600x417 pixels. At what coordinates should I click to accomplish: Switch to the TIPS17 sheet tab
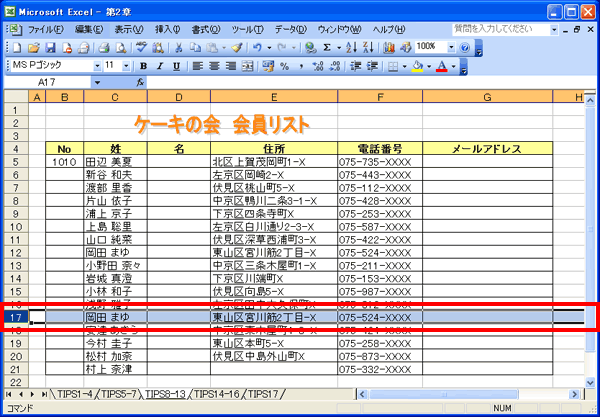[x=262, y=394]
